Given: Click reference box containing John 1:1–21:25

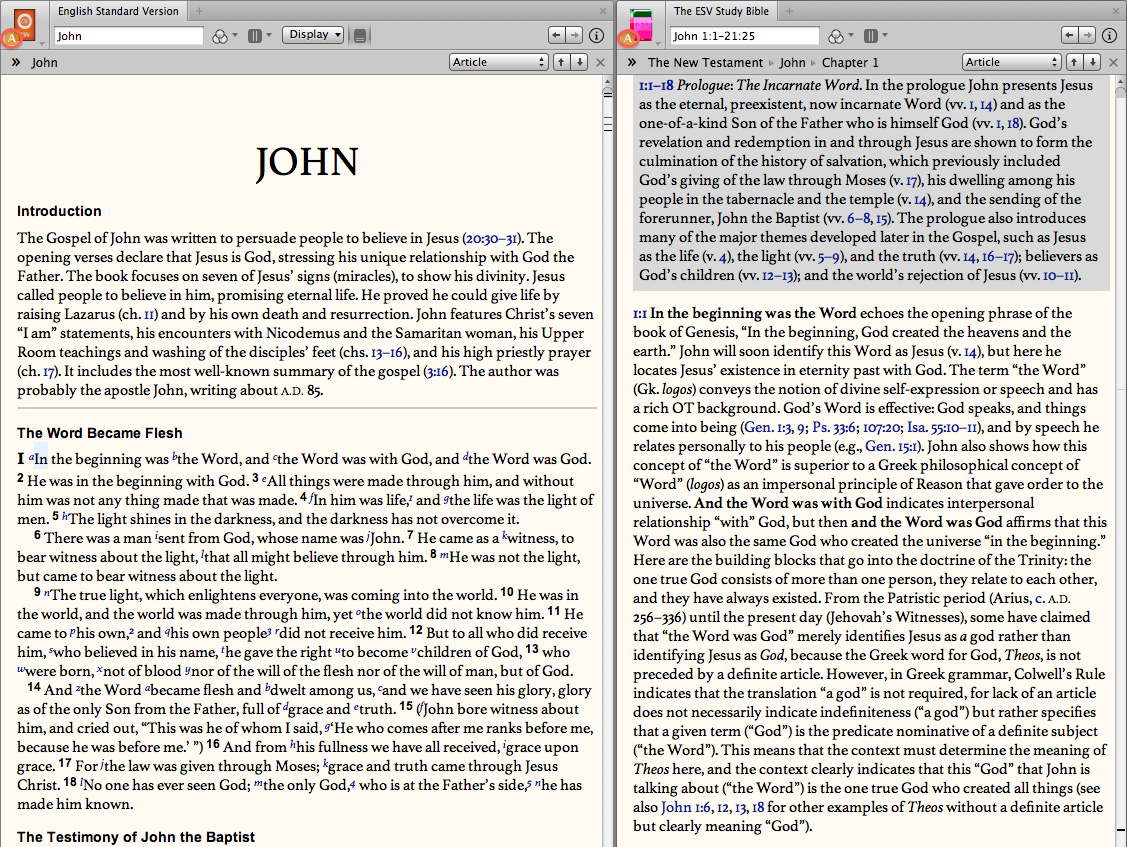Looking at the screenshot, I should pyautogui.click(x=745, y=36).
